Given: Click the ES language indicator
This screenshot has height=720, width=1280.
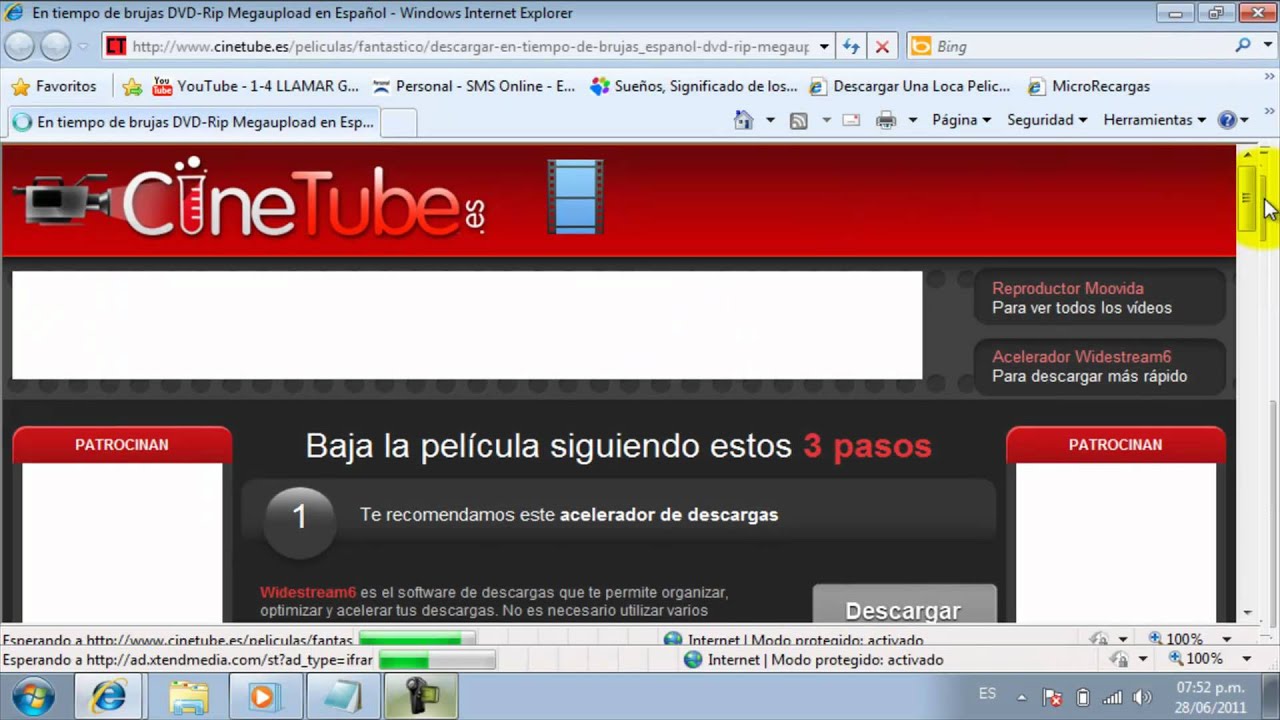Looking at the screenshot, I should 987,694.
